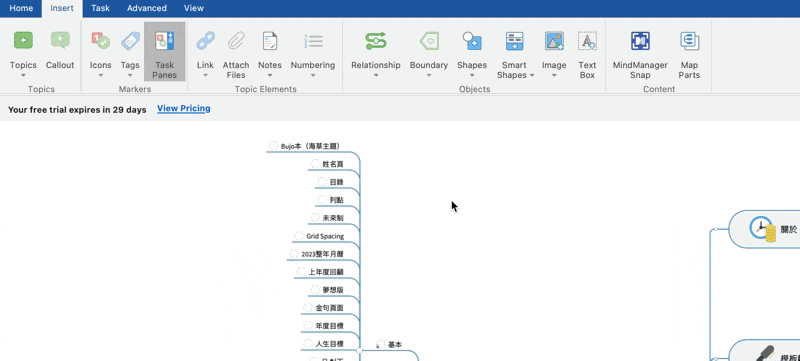
Task: Toggle task circle next to Grid Spacing
Action: pos(299,236)
